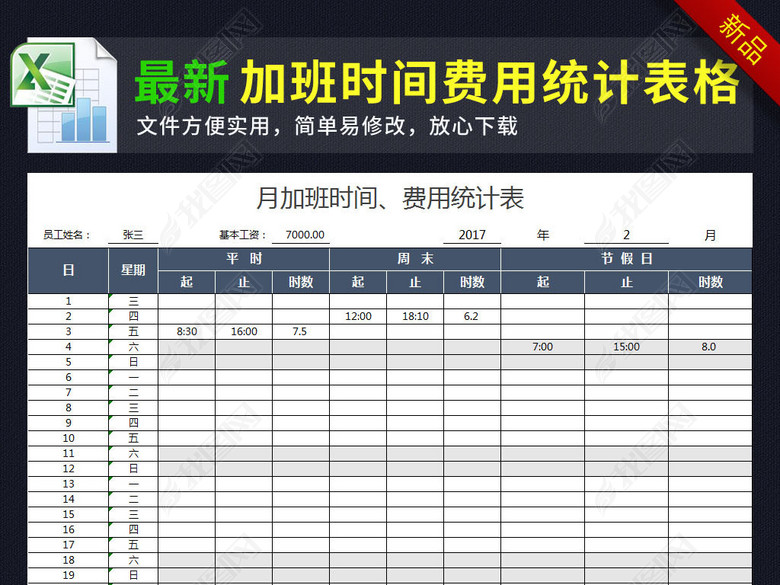Select the hours cell showing 7.5
This screenshot has height=585, width=780.
coord(301,332)
